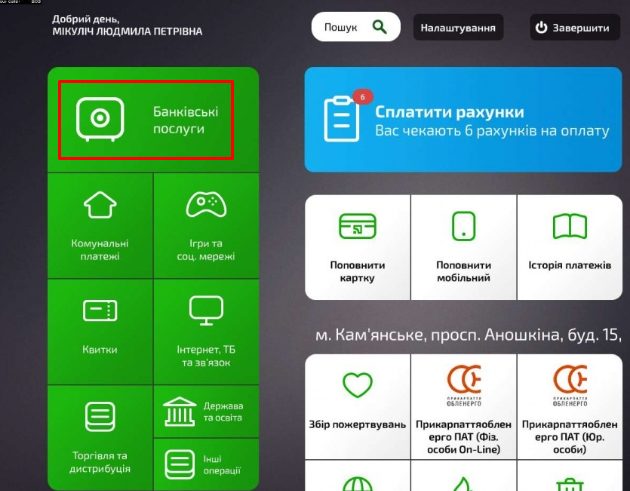Open Історія платежів book tile
This screenshot has width=630, height=491.
tap(569, 246)
